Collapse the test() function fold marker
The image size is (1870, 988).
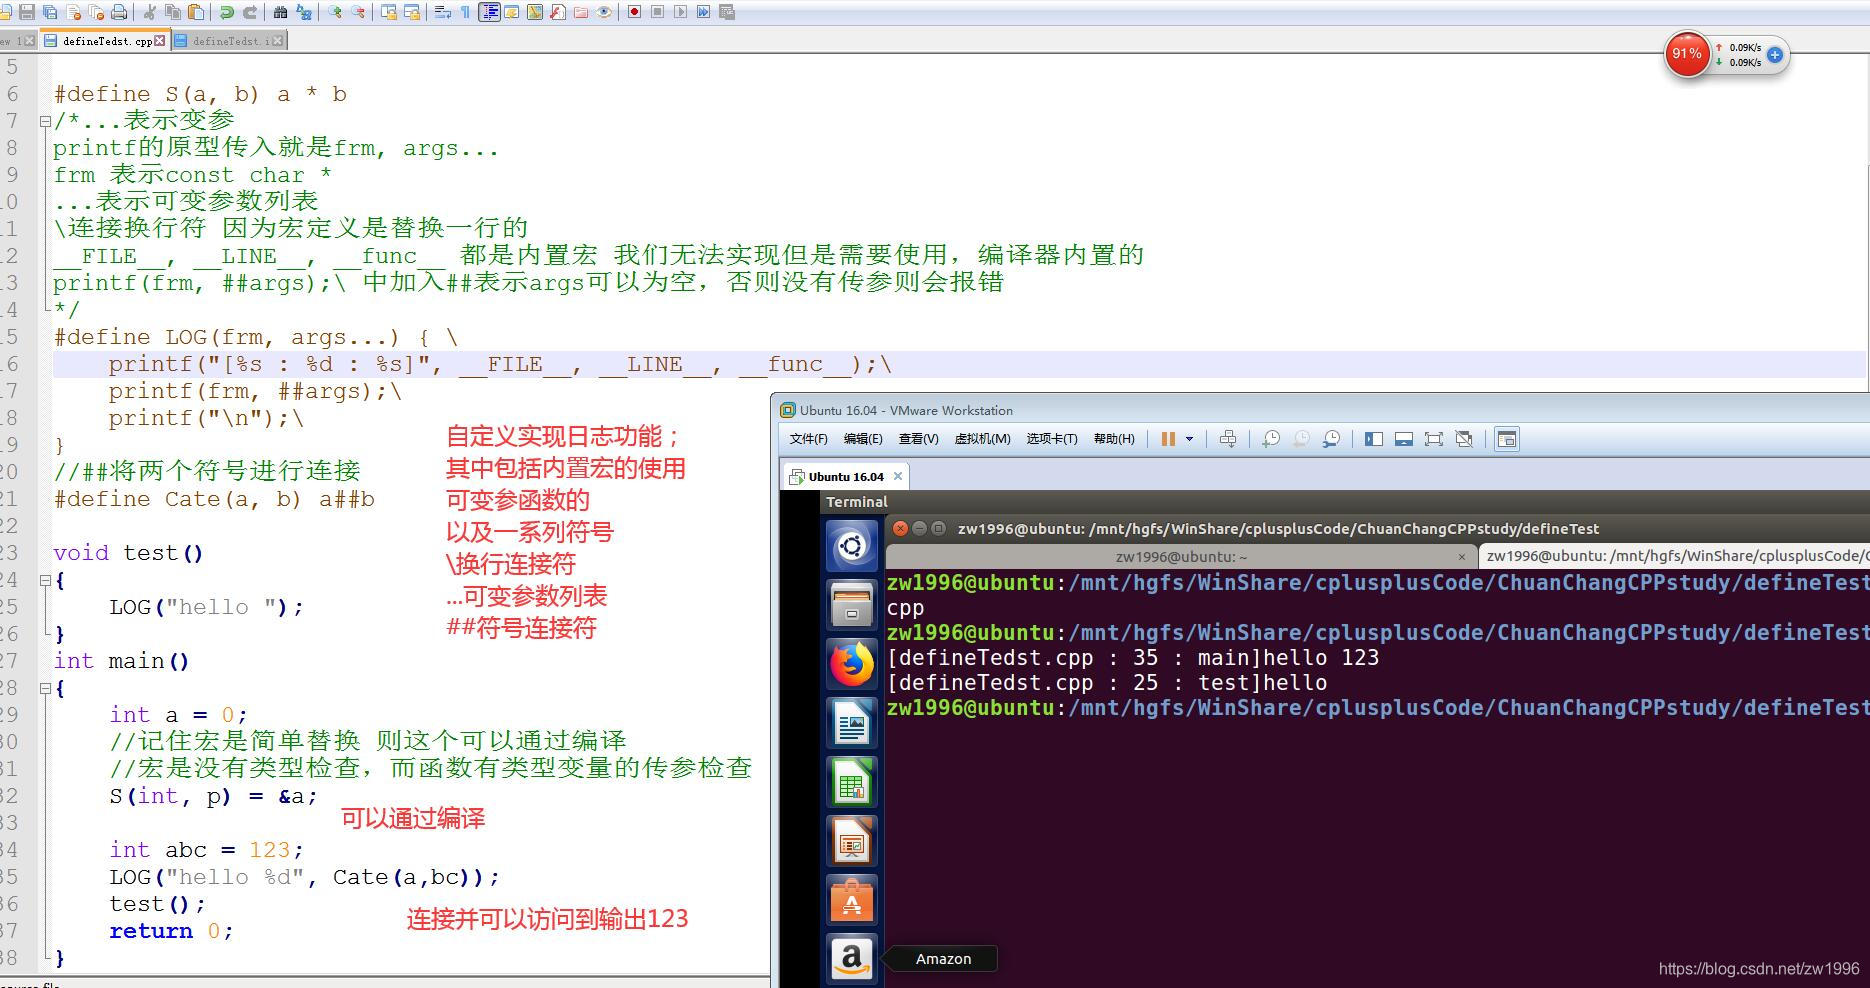tap(45, 580)
